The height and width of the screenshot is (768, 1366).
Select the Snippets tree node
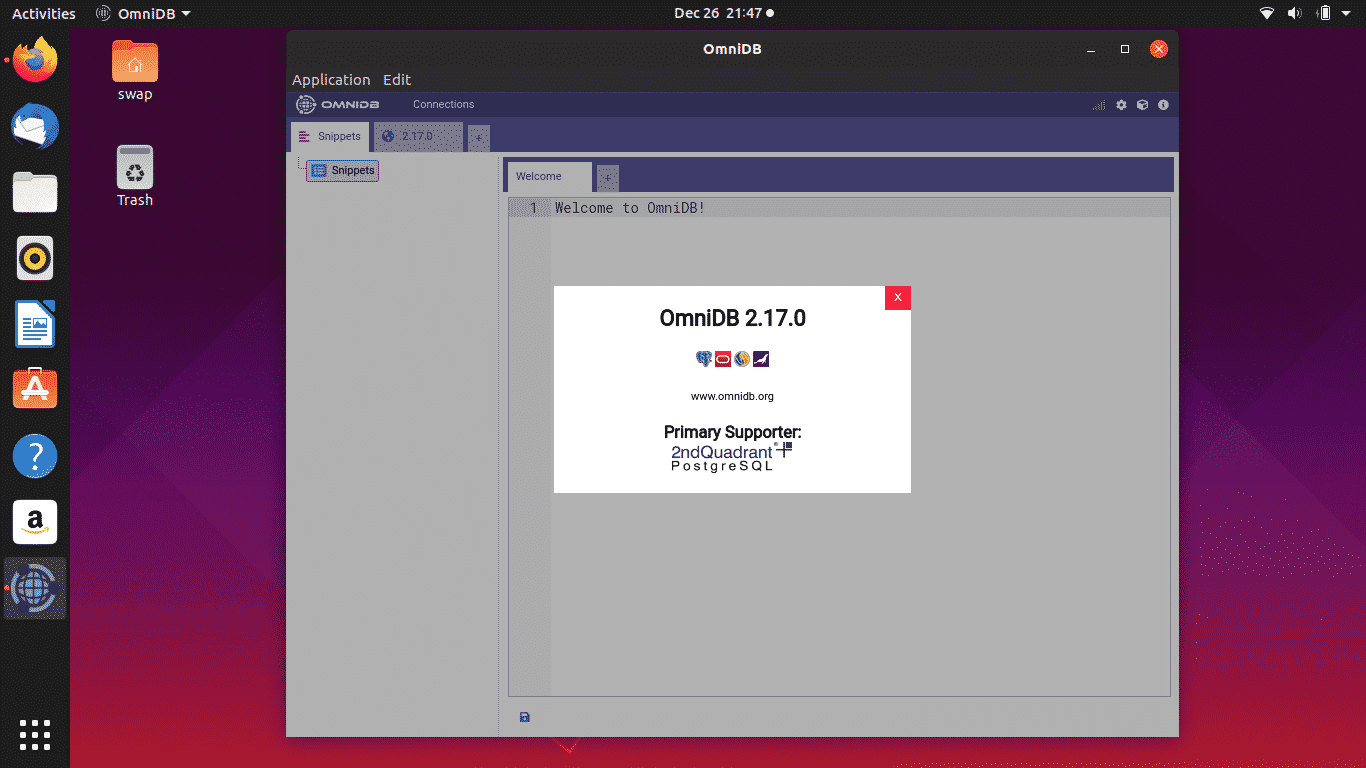(x=343, y=171)
